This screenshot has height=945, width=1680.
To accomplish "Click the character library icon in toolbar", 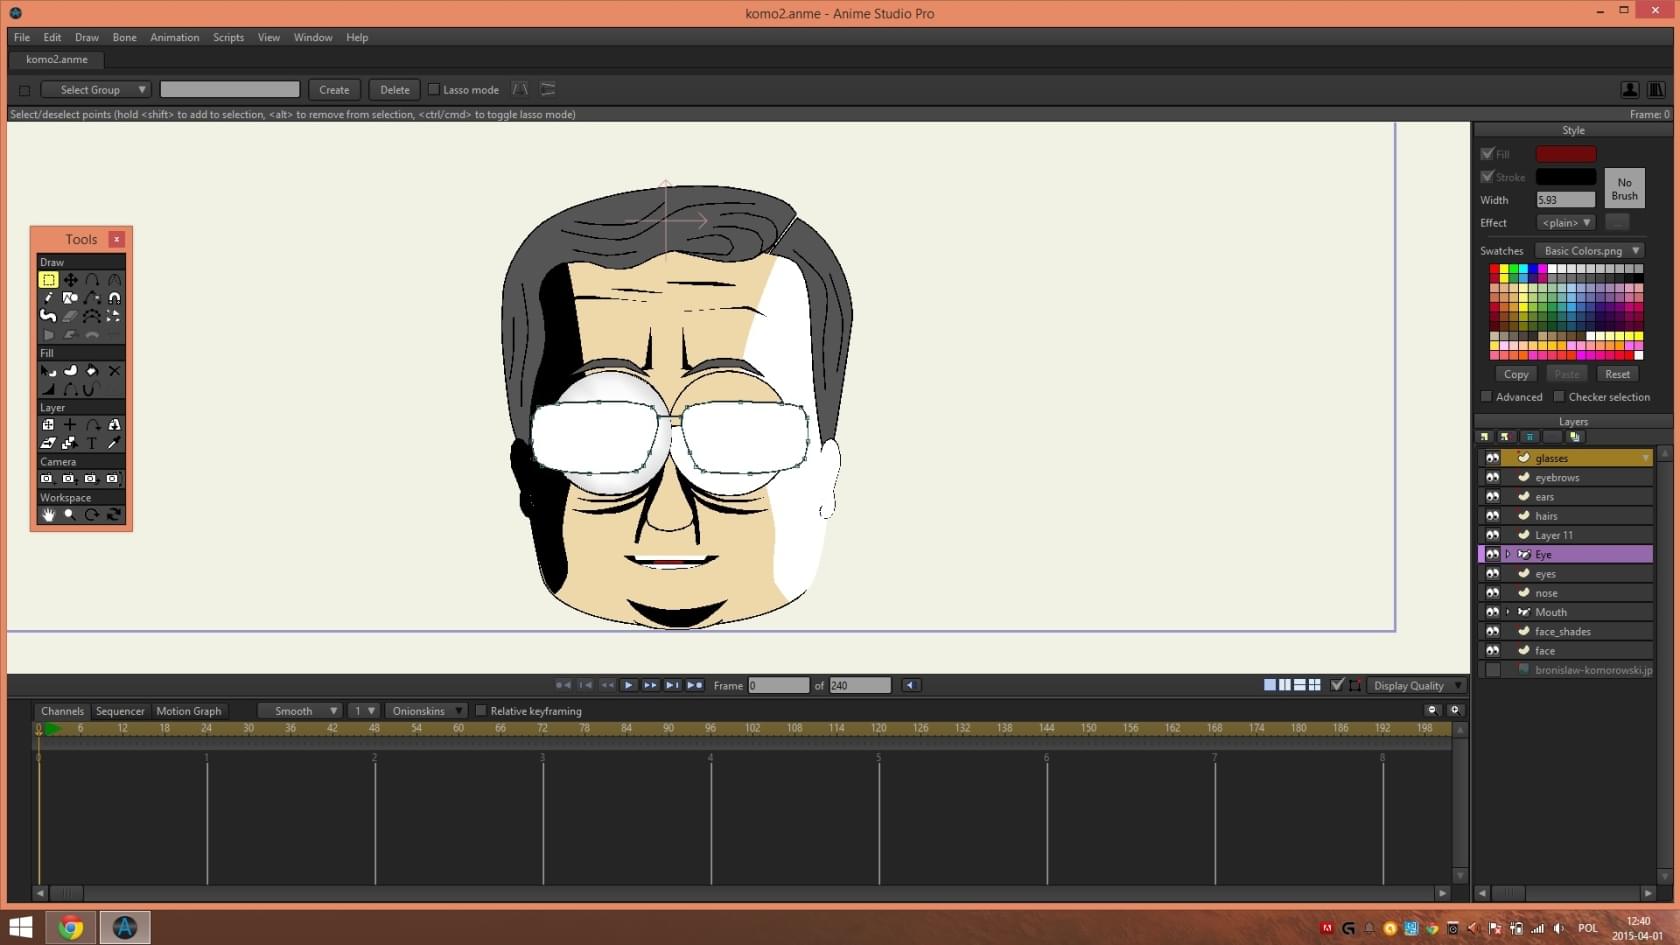I will coord(1629,90).
